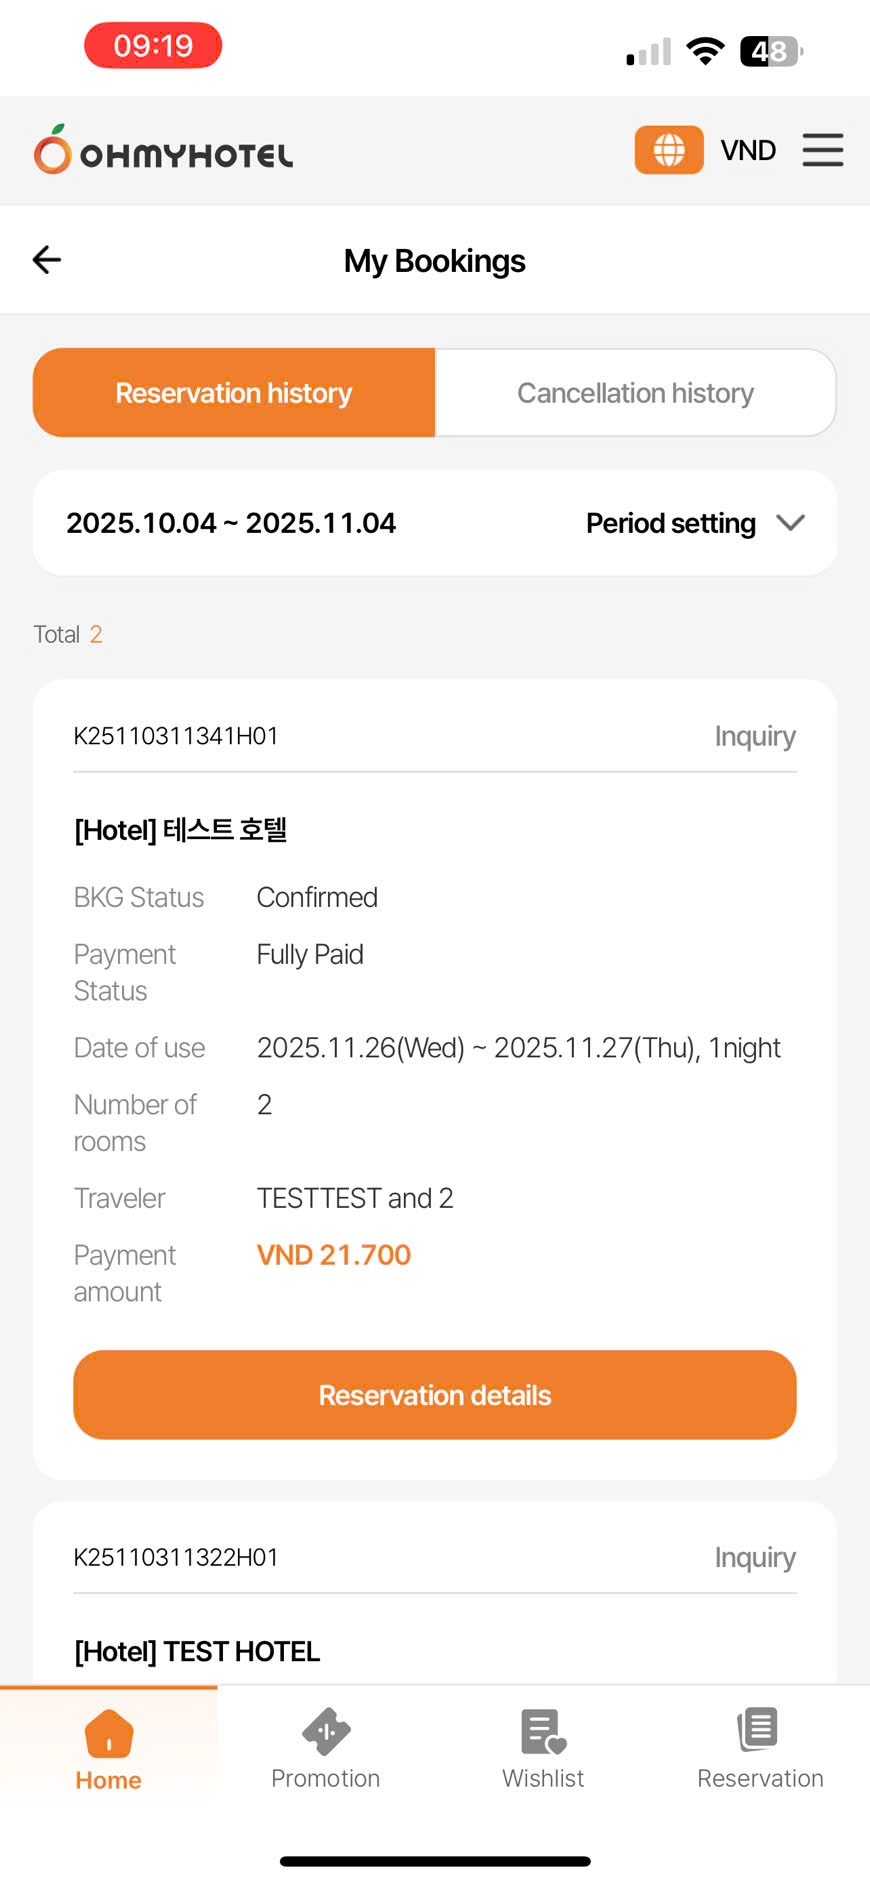Tap the 테스트 호텔 hotel title
The width and height of the screenshot is (870, 1883).
click(181, 830)
